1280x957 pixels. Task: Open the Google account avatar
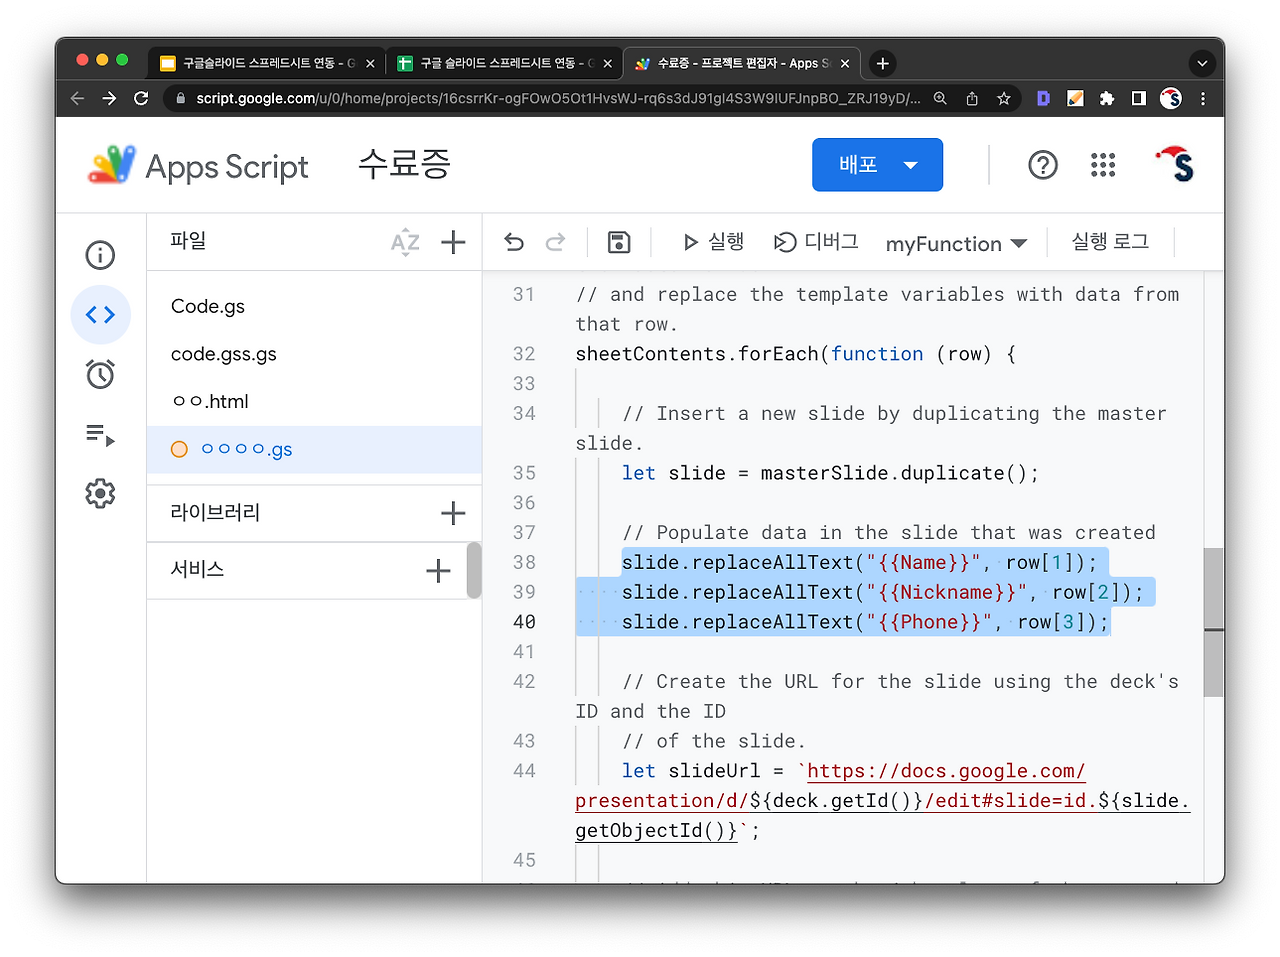1175,165
